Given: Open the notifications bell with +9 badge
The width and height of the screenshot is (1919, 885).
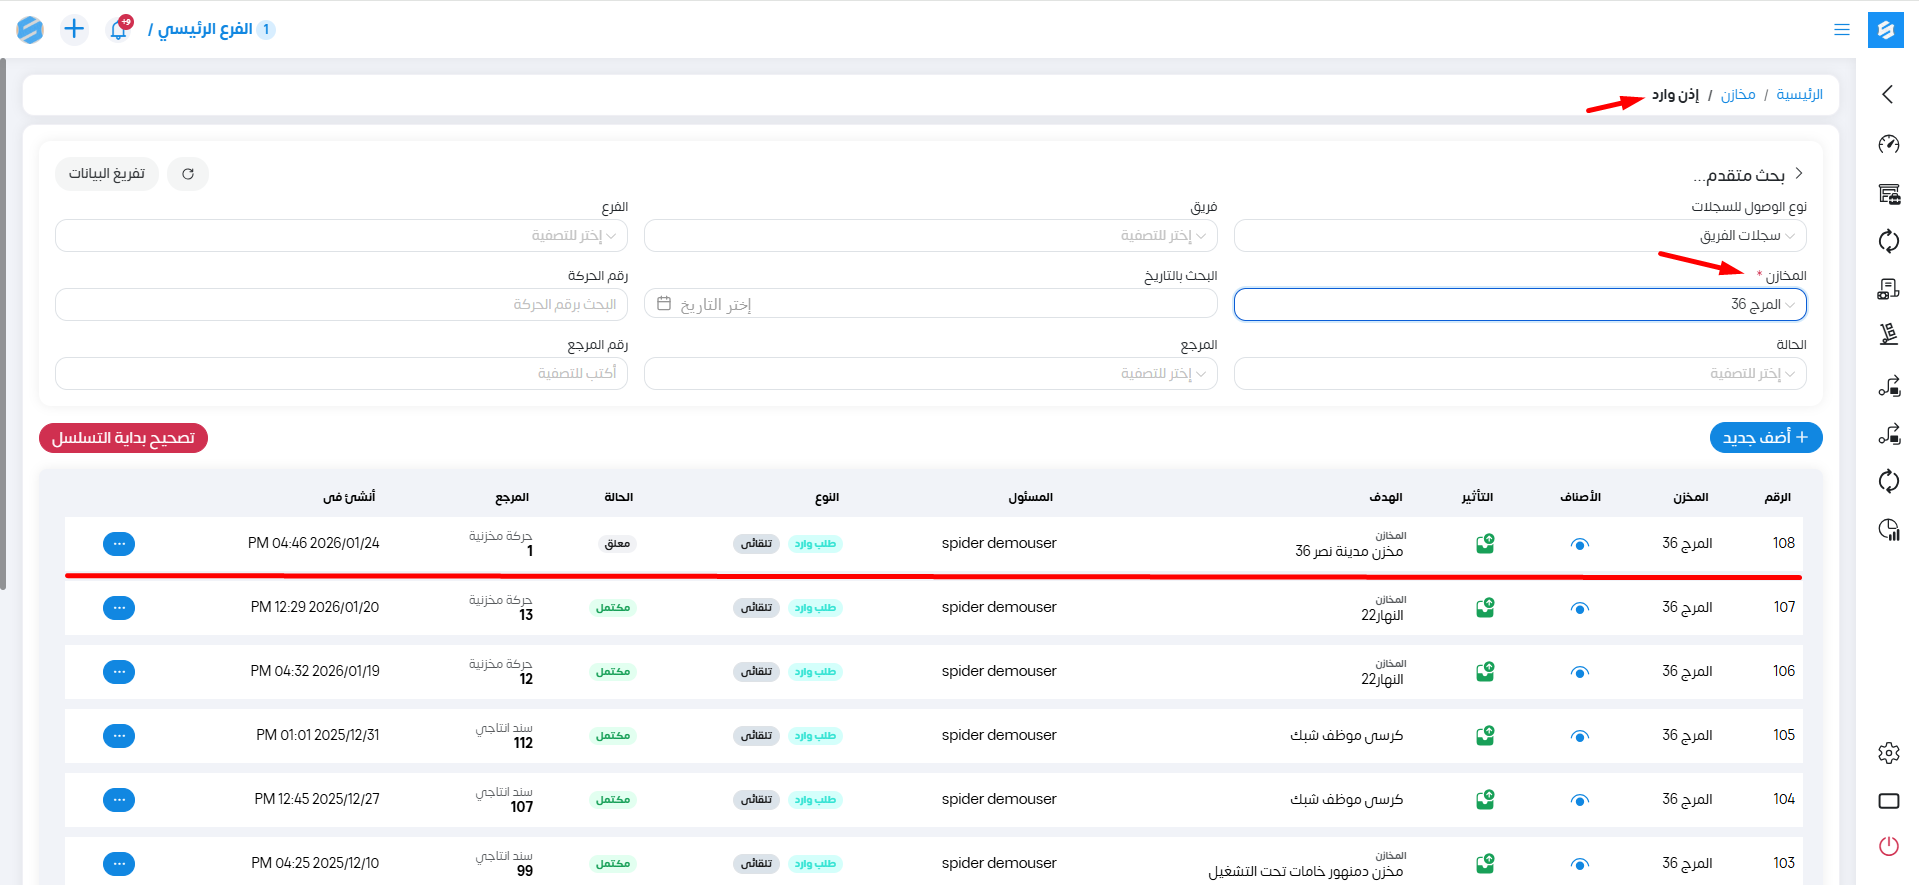Looking at the screenshot, I should point(119,29).
